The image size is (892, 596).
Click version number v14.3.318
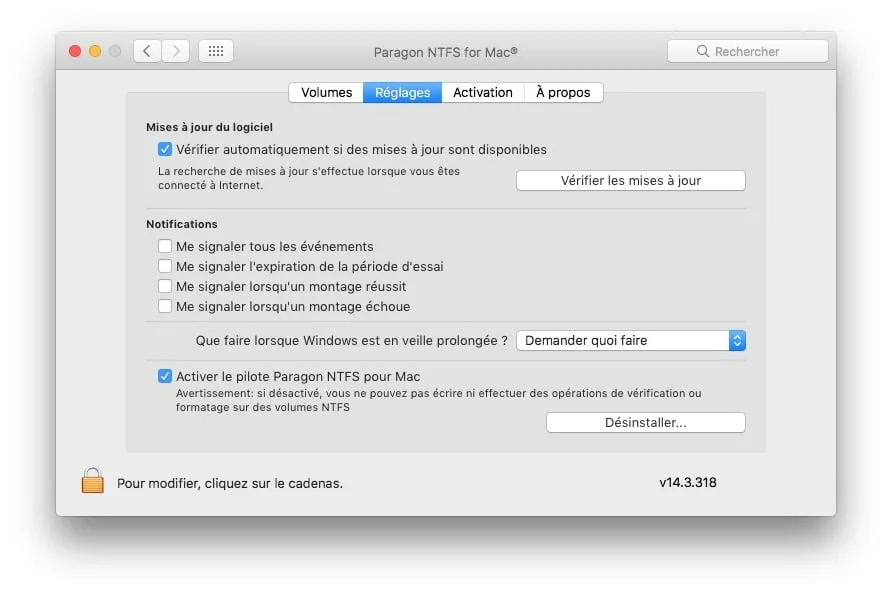click(688, 482)
